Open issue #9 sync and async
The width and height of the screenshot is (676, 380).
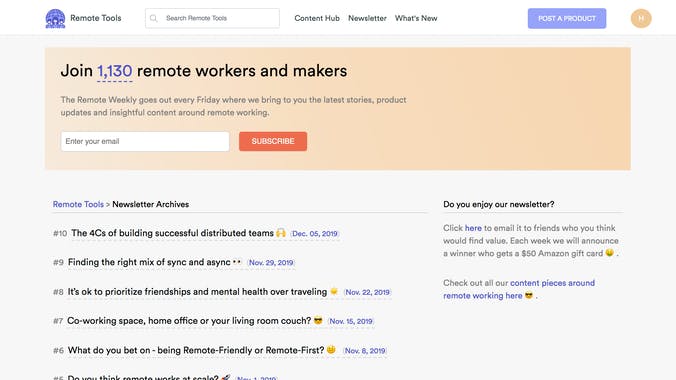(x=149, y=262)
